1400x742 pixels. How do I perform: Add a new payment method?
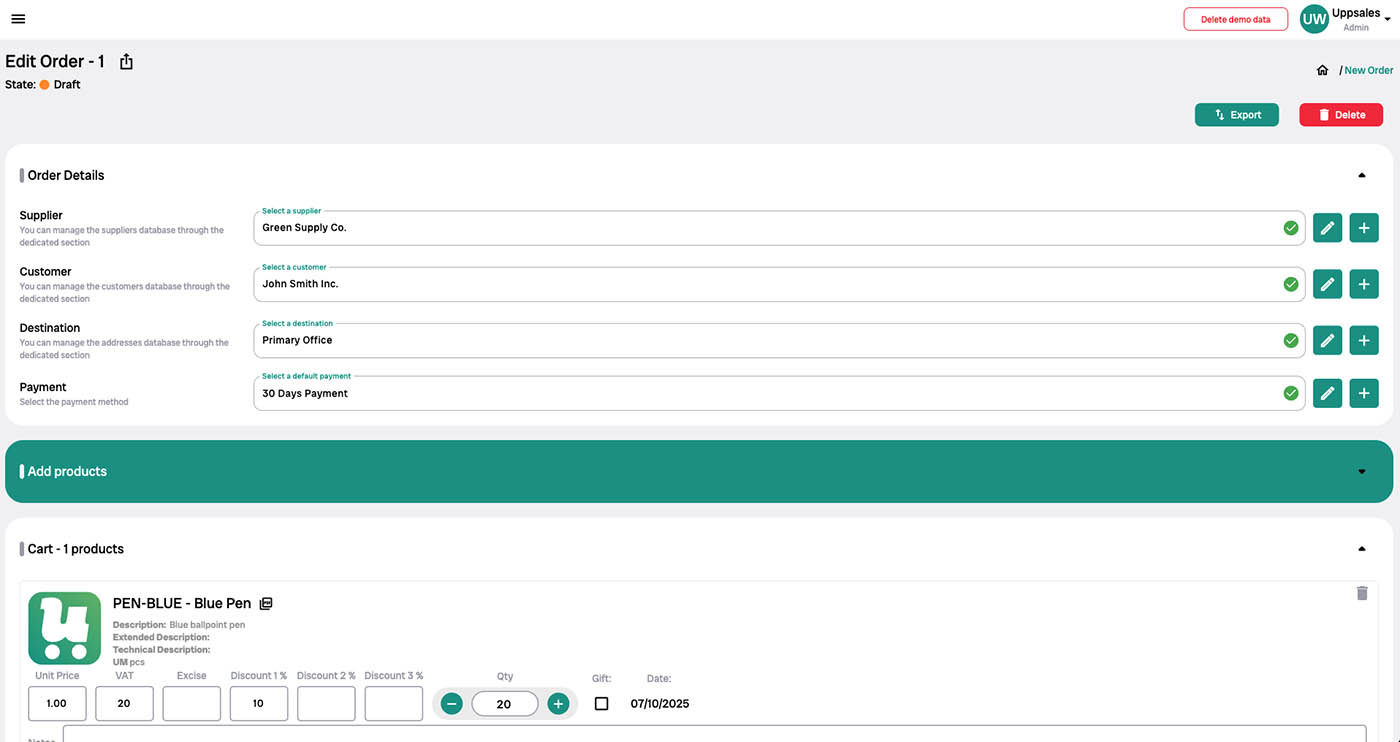pyautogui.click(x=1363, y=393)
